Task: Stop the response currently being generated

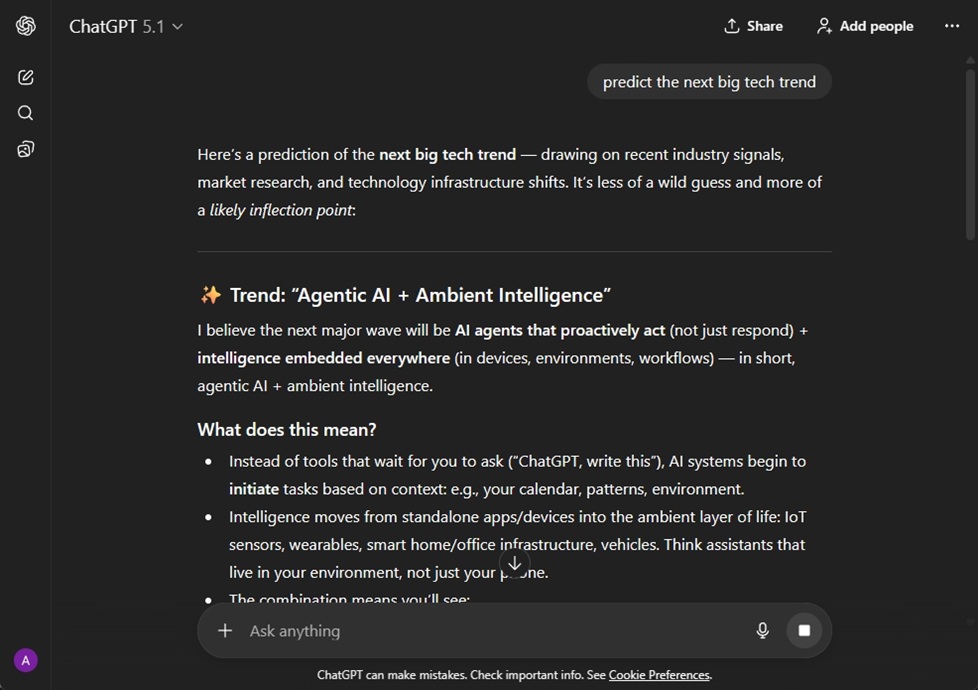Action: click(x=804, y=630)
